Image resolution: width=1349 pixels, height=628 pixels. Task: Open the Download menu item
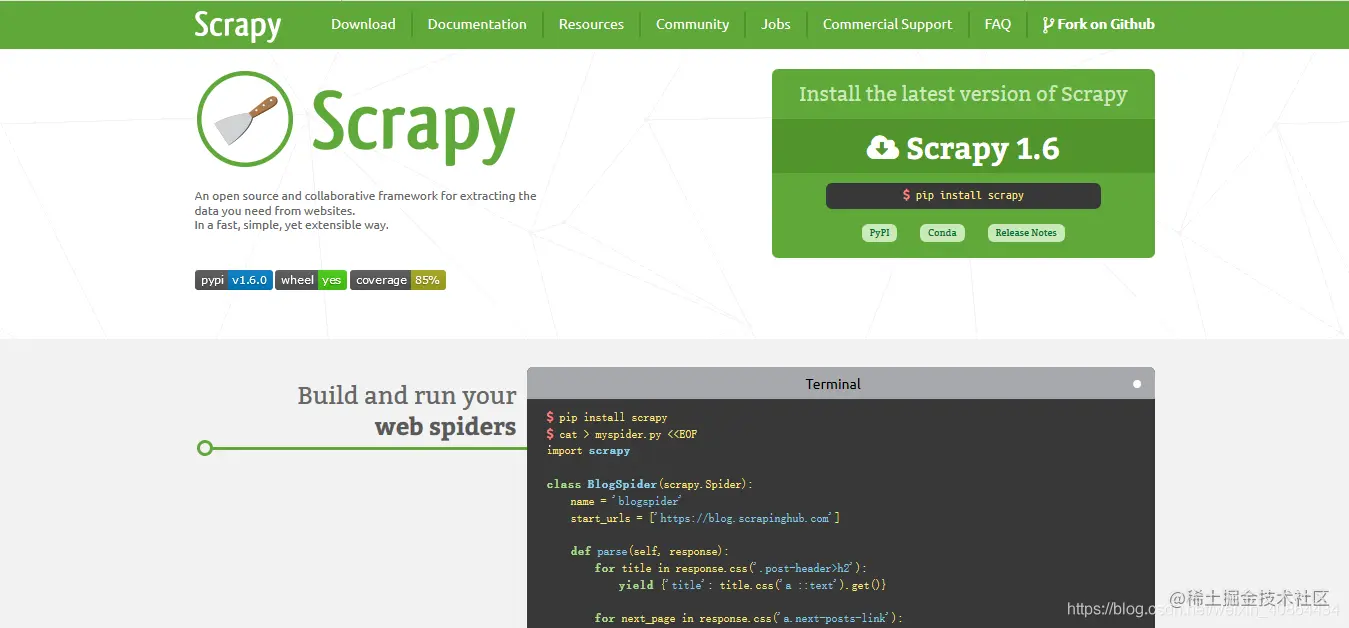(363, 24)
